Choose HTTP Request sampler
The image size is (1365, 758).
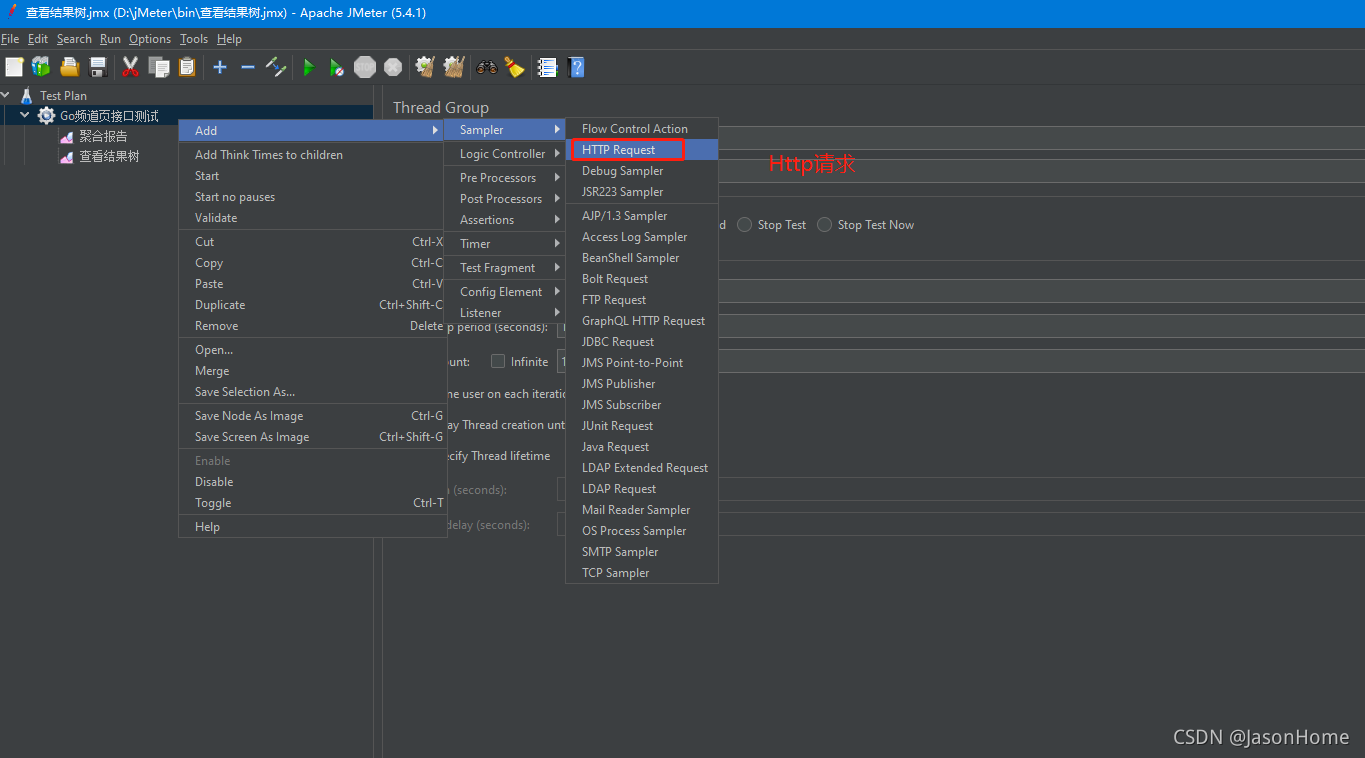(x=642, y=150)
